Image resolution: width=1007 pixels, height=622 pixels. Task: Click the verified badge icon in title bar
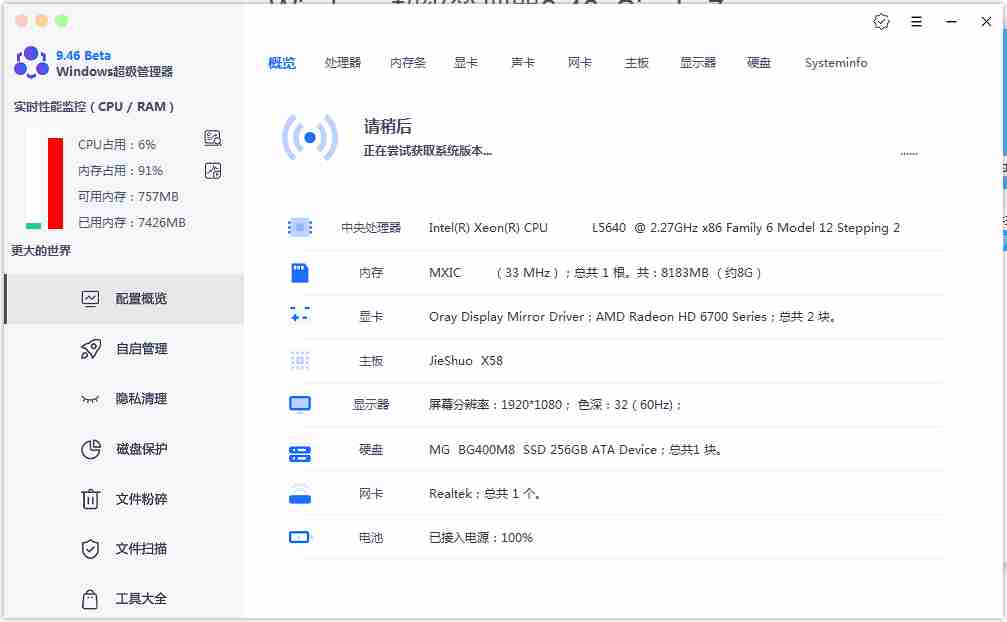pyautogui.click(x=881, y=22)
